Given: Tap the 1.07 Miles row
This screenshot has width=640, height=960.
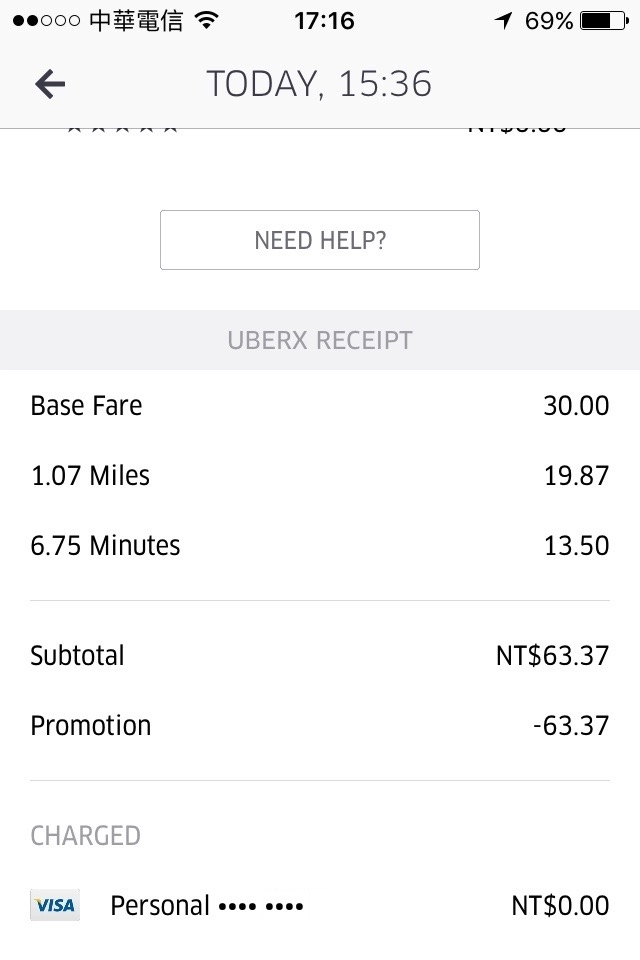Looking at the screenshot, I should (89, 476).
